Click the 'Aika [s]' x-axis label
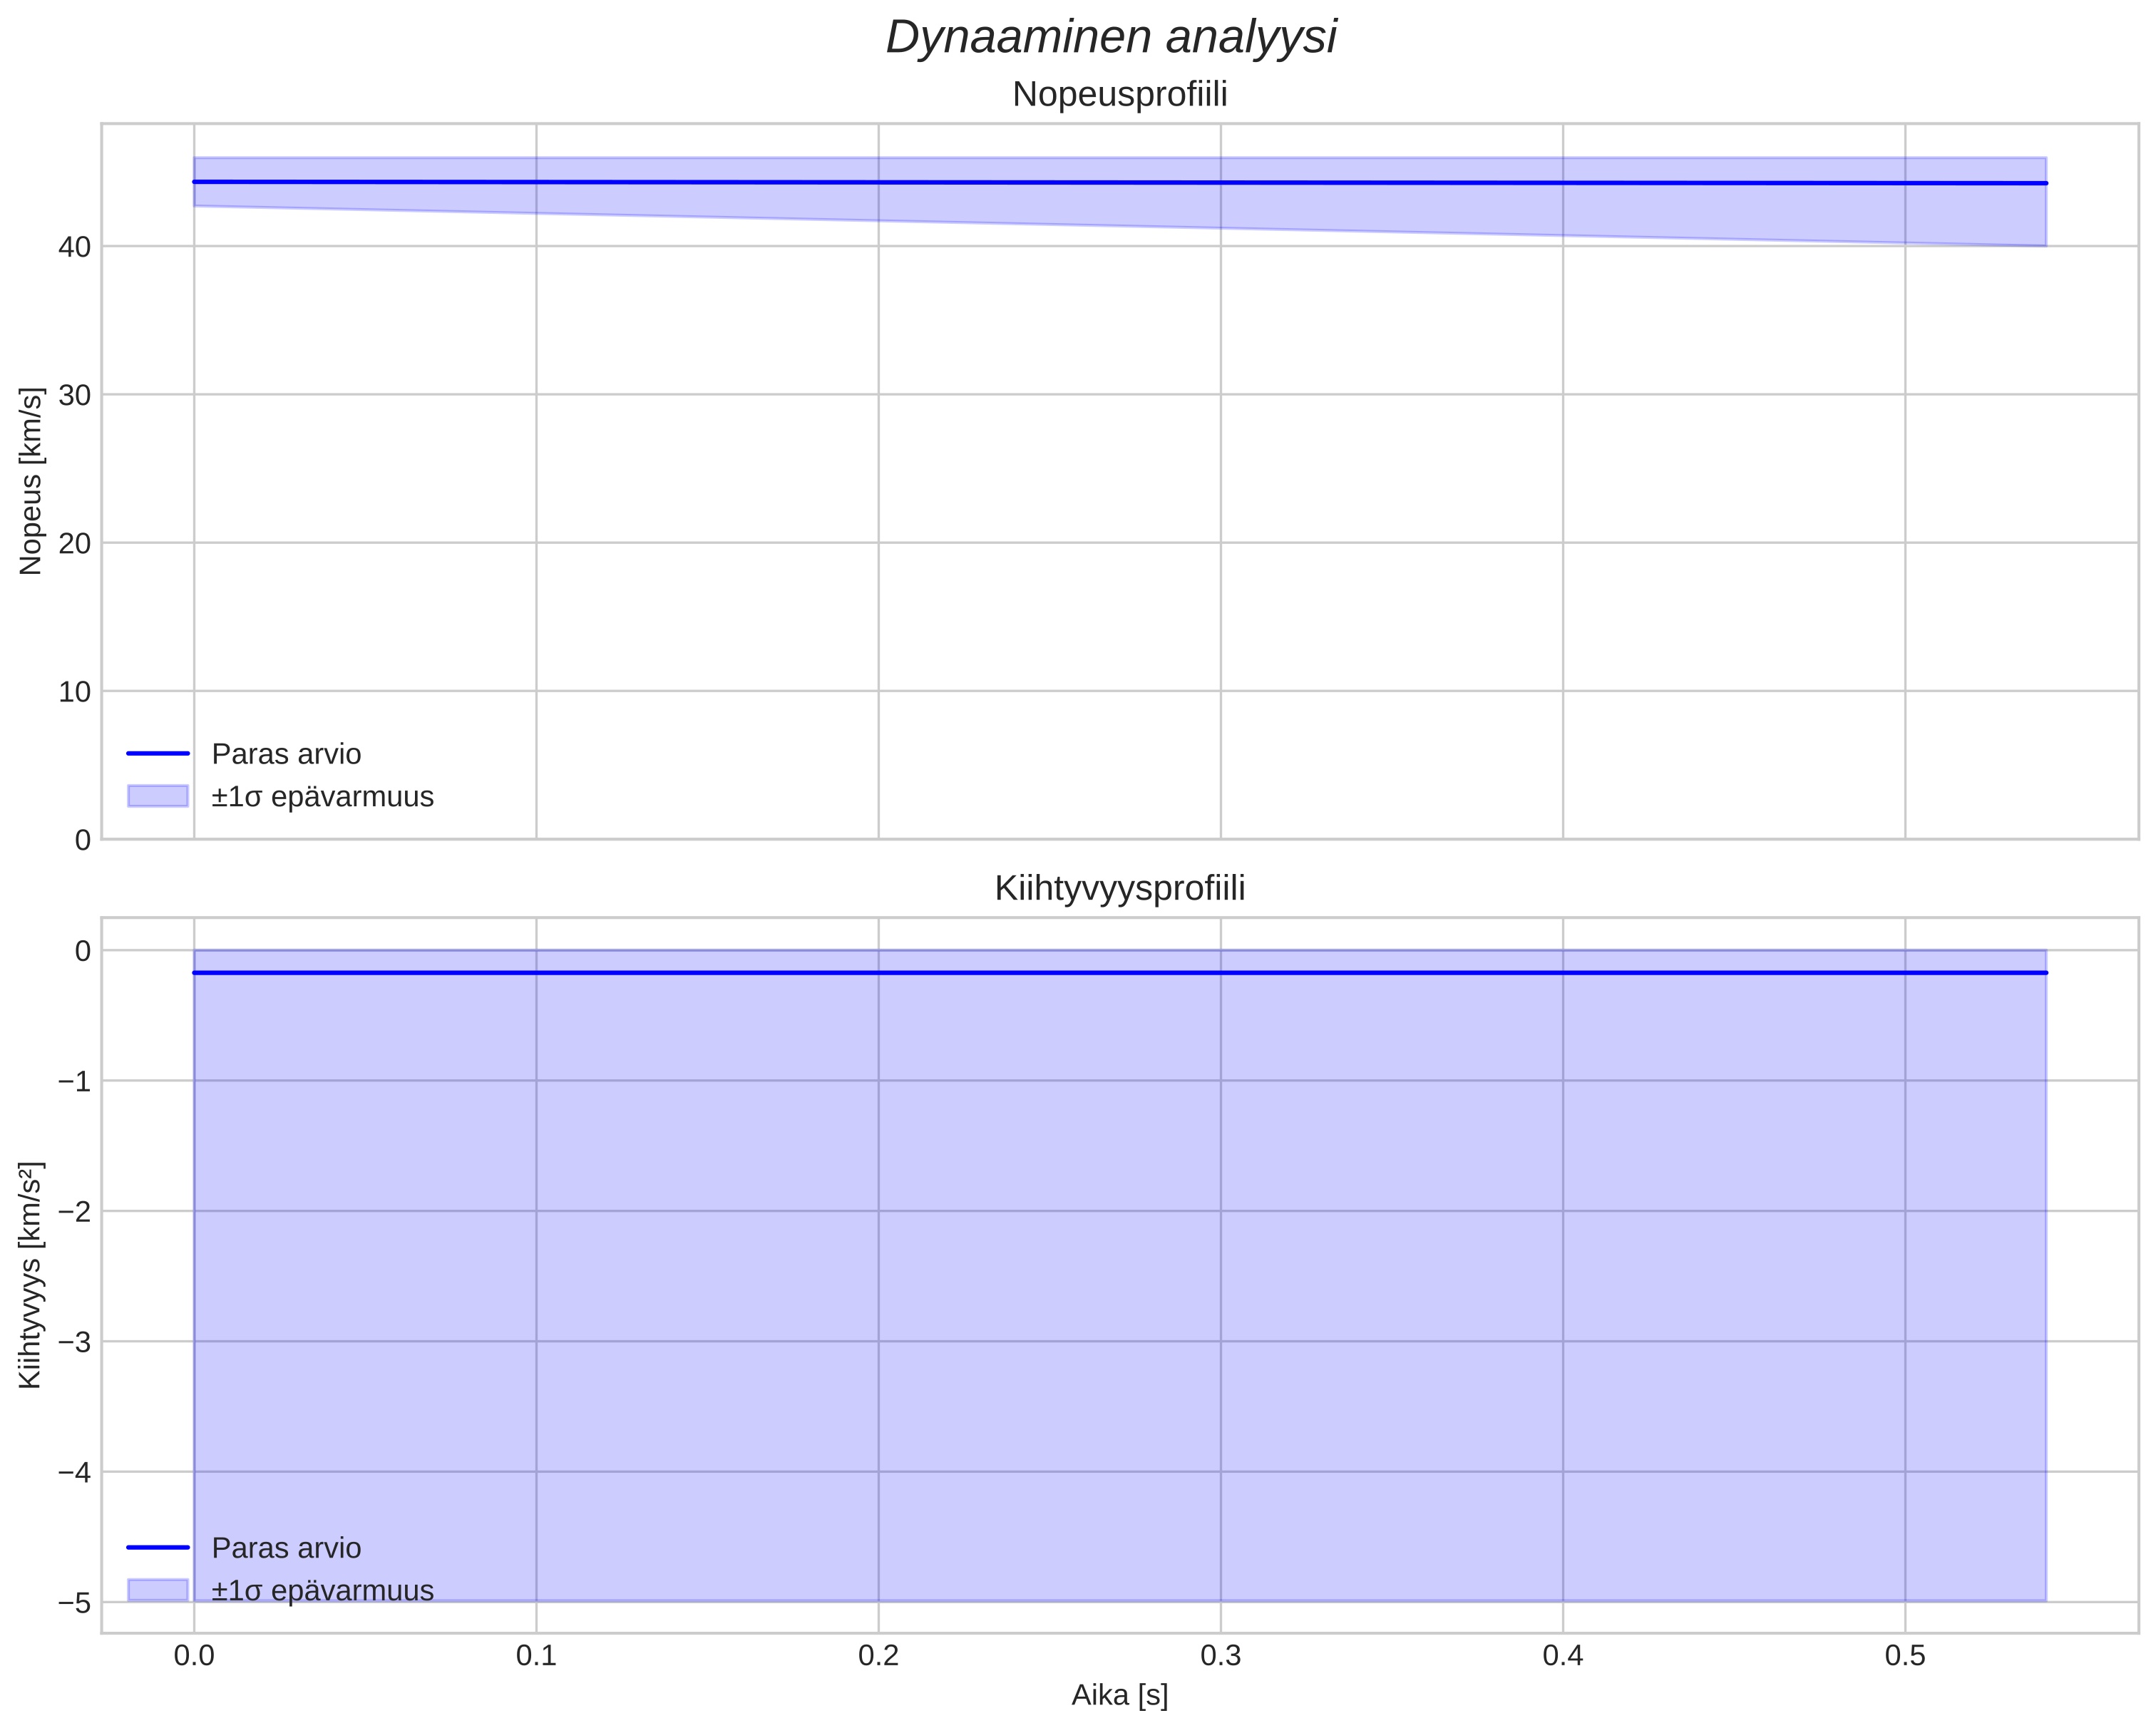Screen dimensions: 2156x1728 coord(1119,1695)
